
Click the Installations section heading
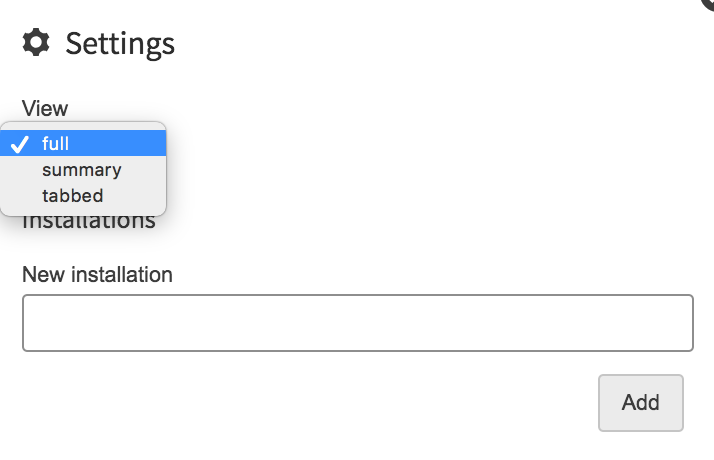coord(89,222)
